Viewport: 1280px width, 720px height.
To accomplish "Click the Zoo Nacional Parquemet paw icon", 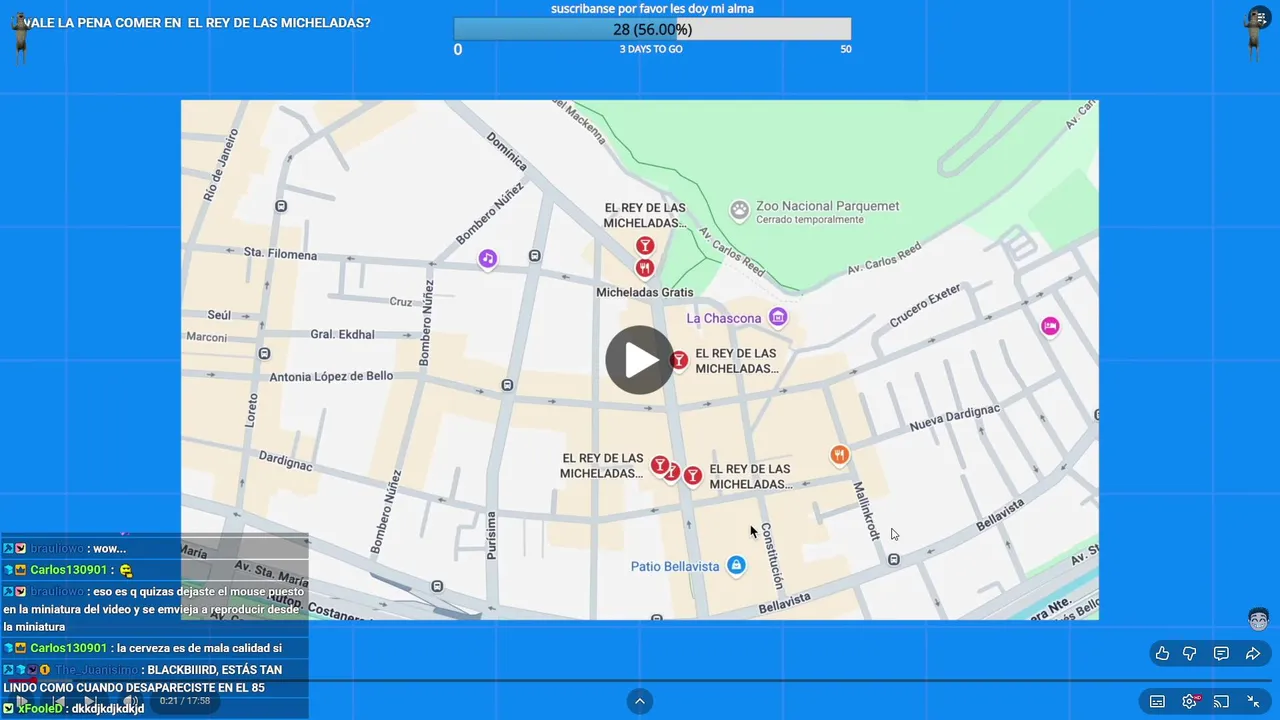I will pos(739,210).
